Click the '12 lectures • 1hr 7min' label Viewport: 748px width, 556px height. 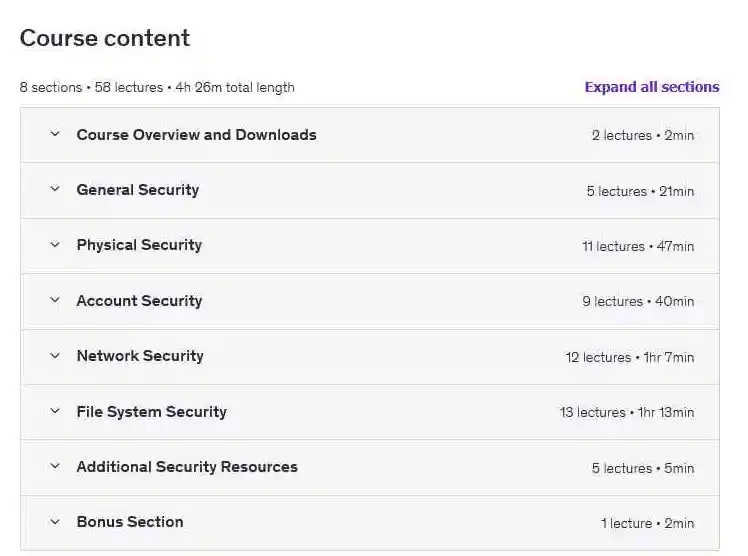[x=629, y=357]
